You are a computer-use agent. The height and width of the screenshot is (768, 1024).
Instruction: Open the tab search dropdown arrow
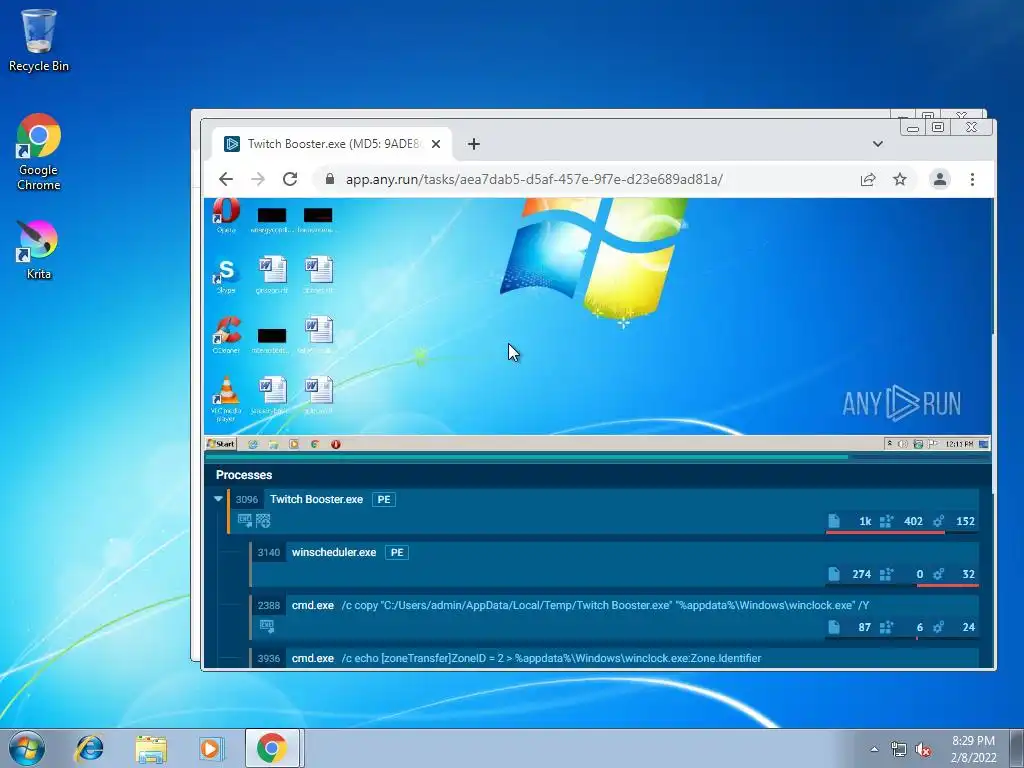point(878,144)
